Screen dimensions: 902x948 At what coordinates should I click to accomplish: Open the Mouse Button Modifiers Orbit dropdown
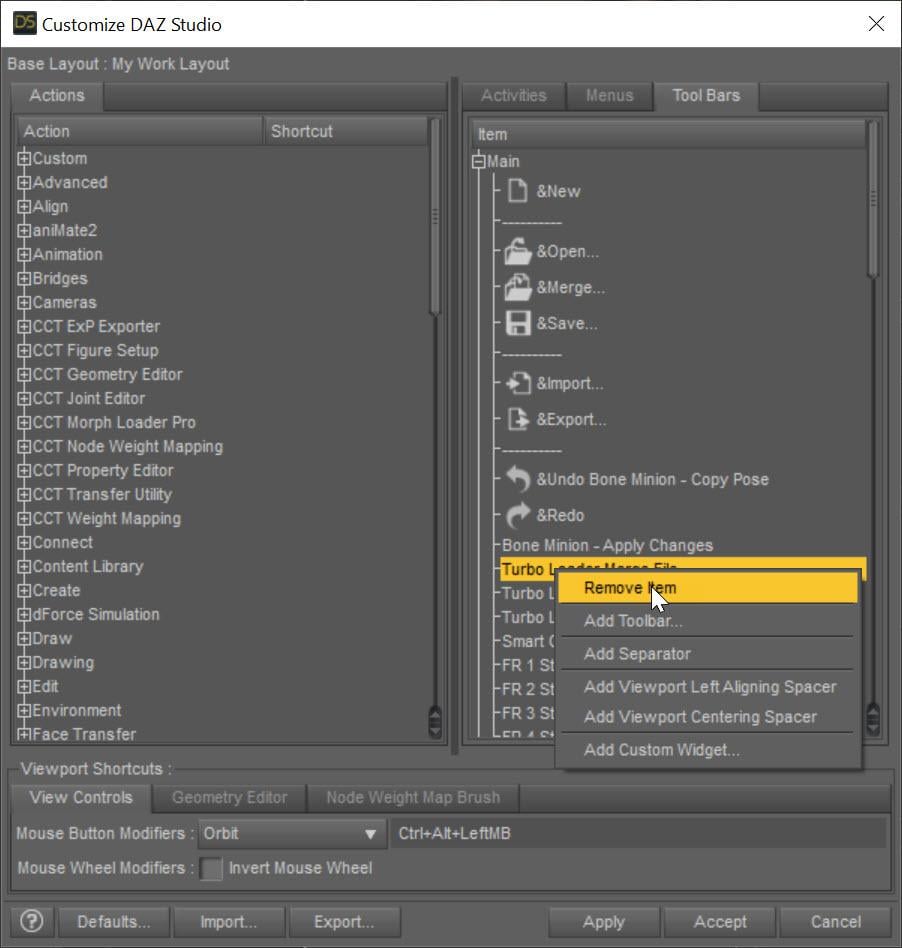click(x=292, y=833)
